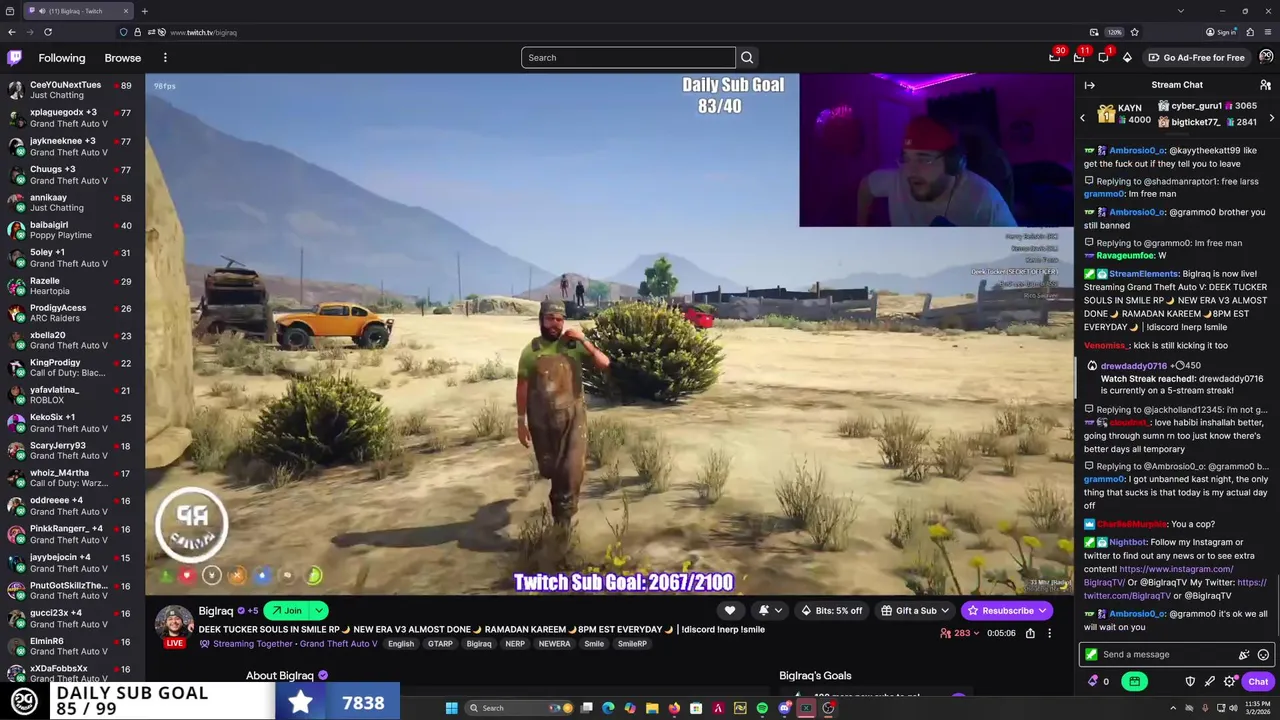Send message with the Chat button
1280x720 pixels.
point(1258,682)
